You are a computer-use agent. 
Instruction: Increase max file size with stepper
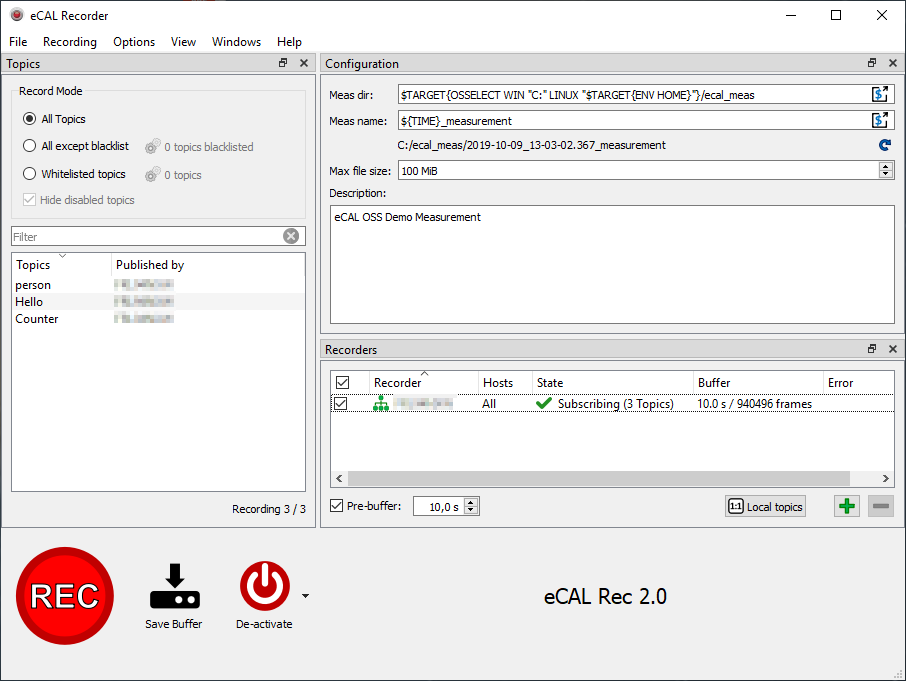(x=886, y=166)
